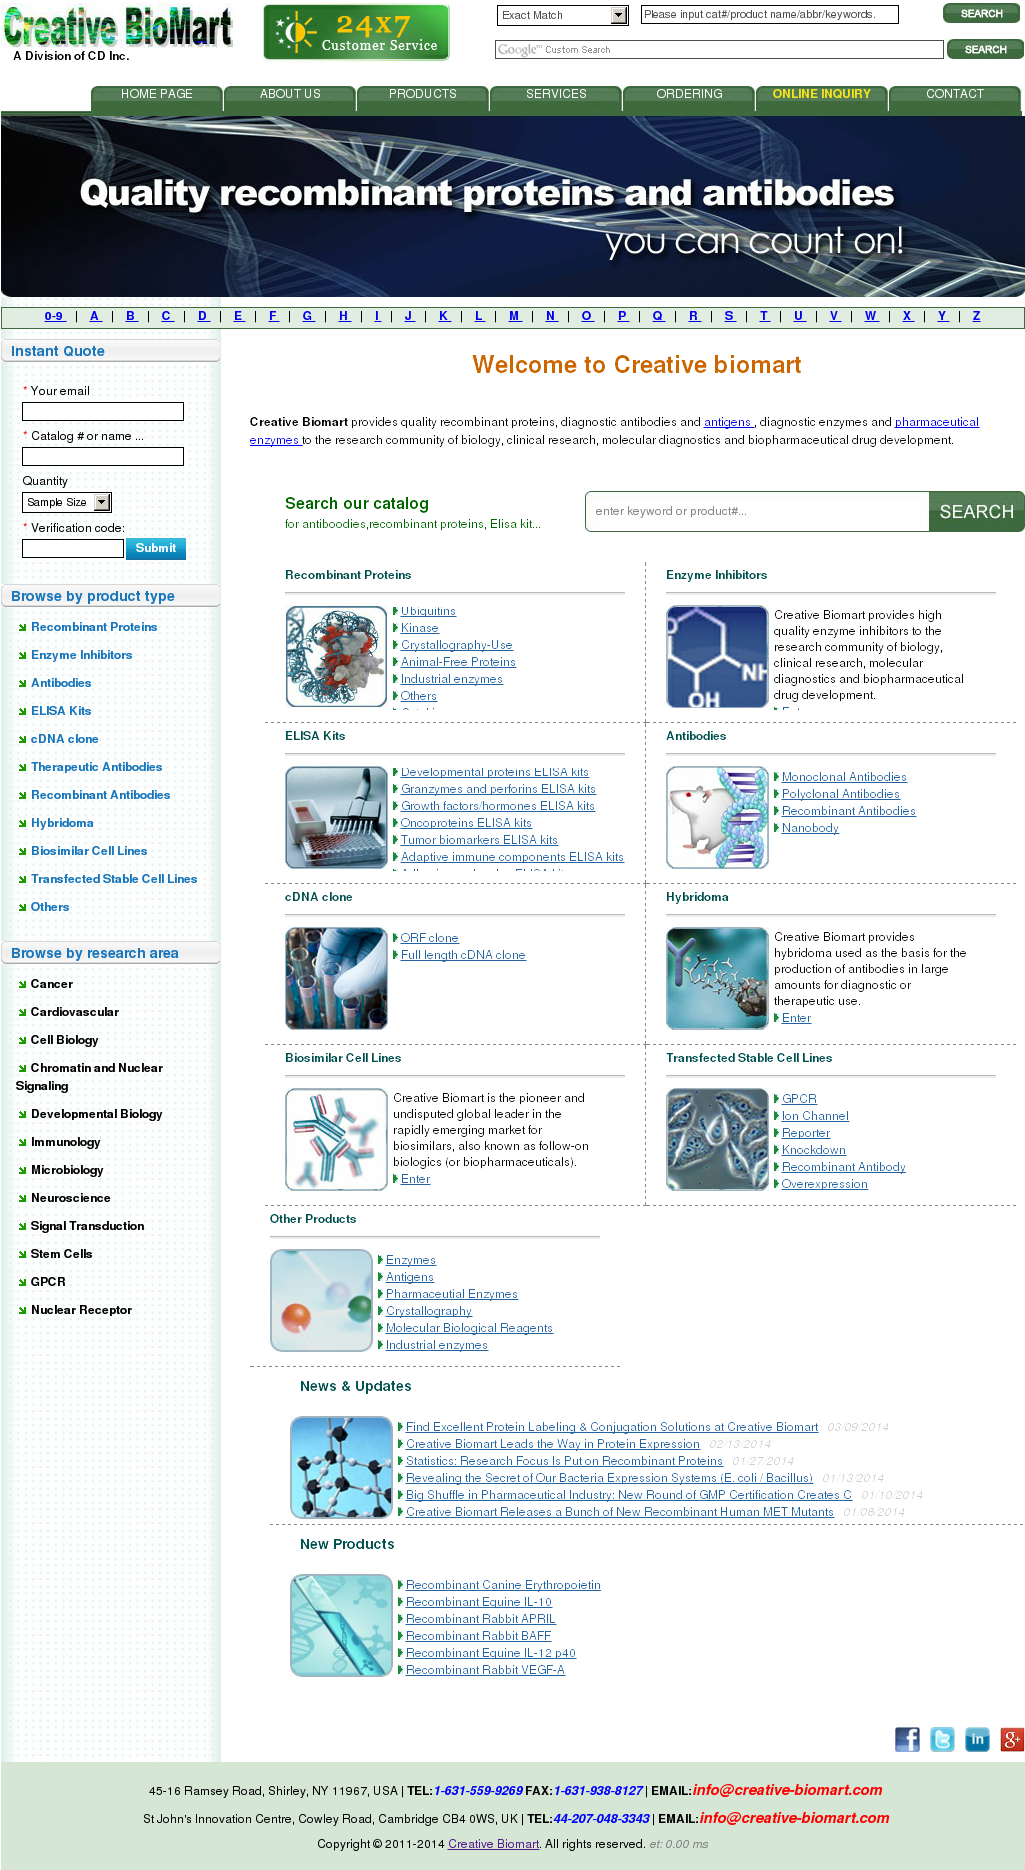Open the Transfected Stable Cell Lines thumbnail
Screen dimensions: 1025x1870
pos(717,1139)
